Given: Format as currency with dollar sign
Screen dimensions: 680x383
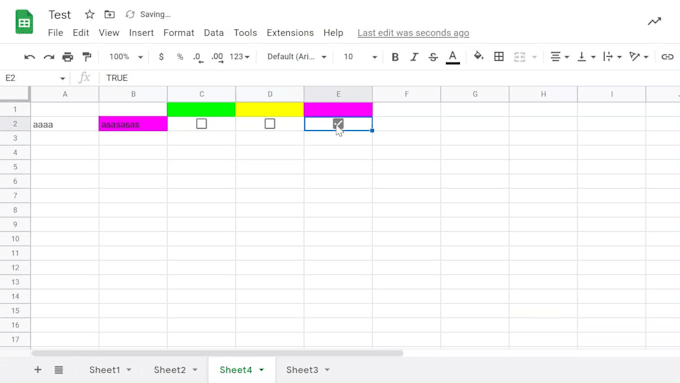Looking at the screenshot, I should point(161,57).
